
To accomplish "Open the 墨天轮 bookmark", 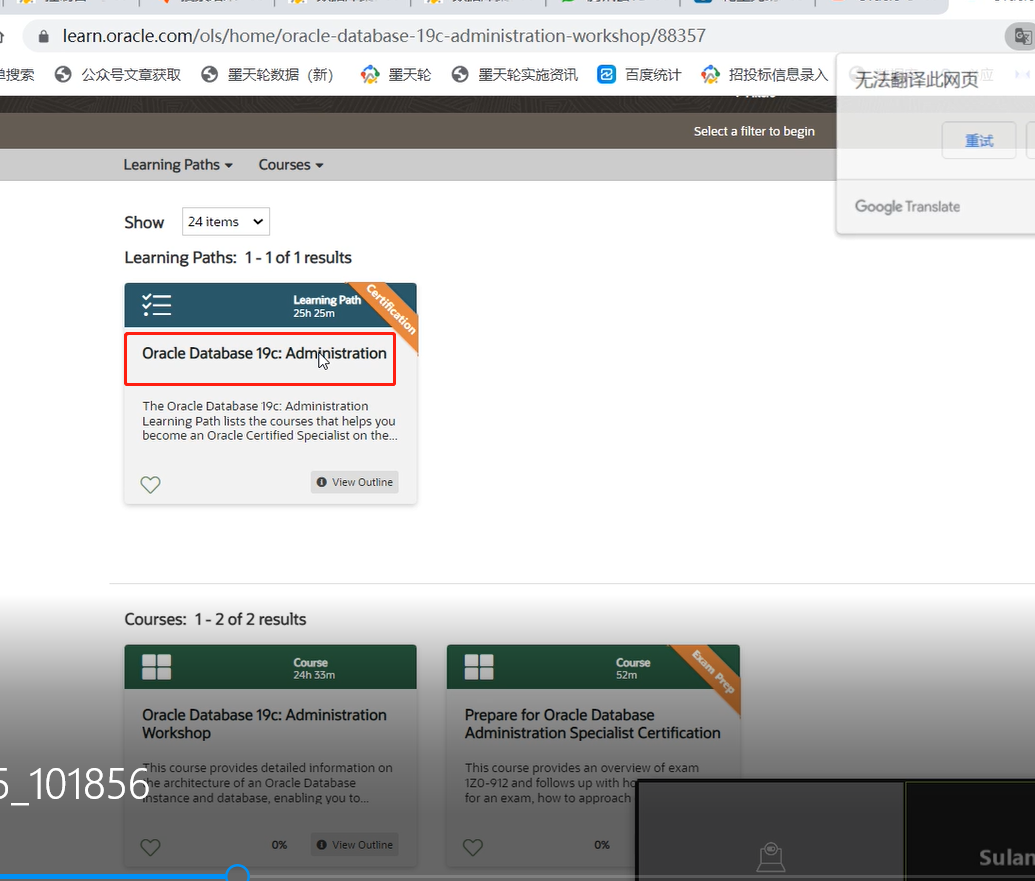I will 395,75.
